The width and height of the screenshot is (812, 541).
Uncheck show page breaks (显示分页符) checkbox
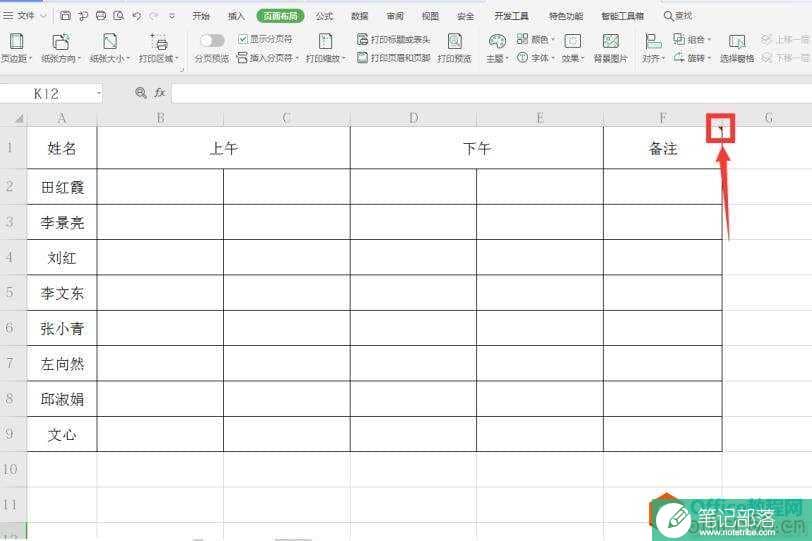[x=242, y=39]
